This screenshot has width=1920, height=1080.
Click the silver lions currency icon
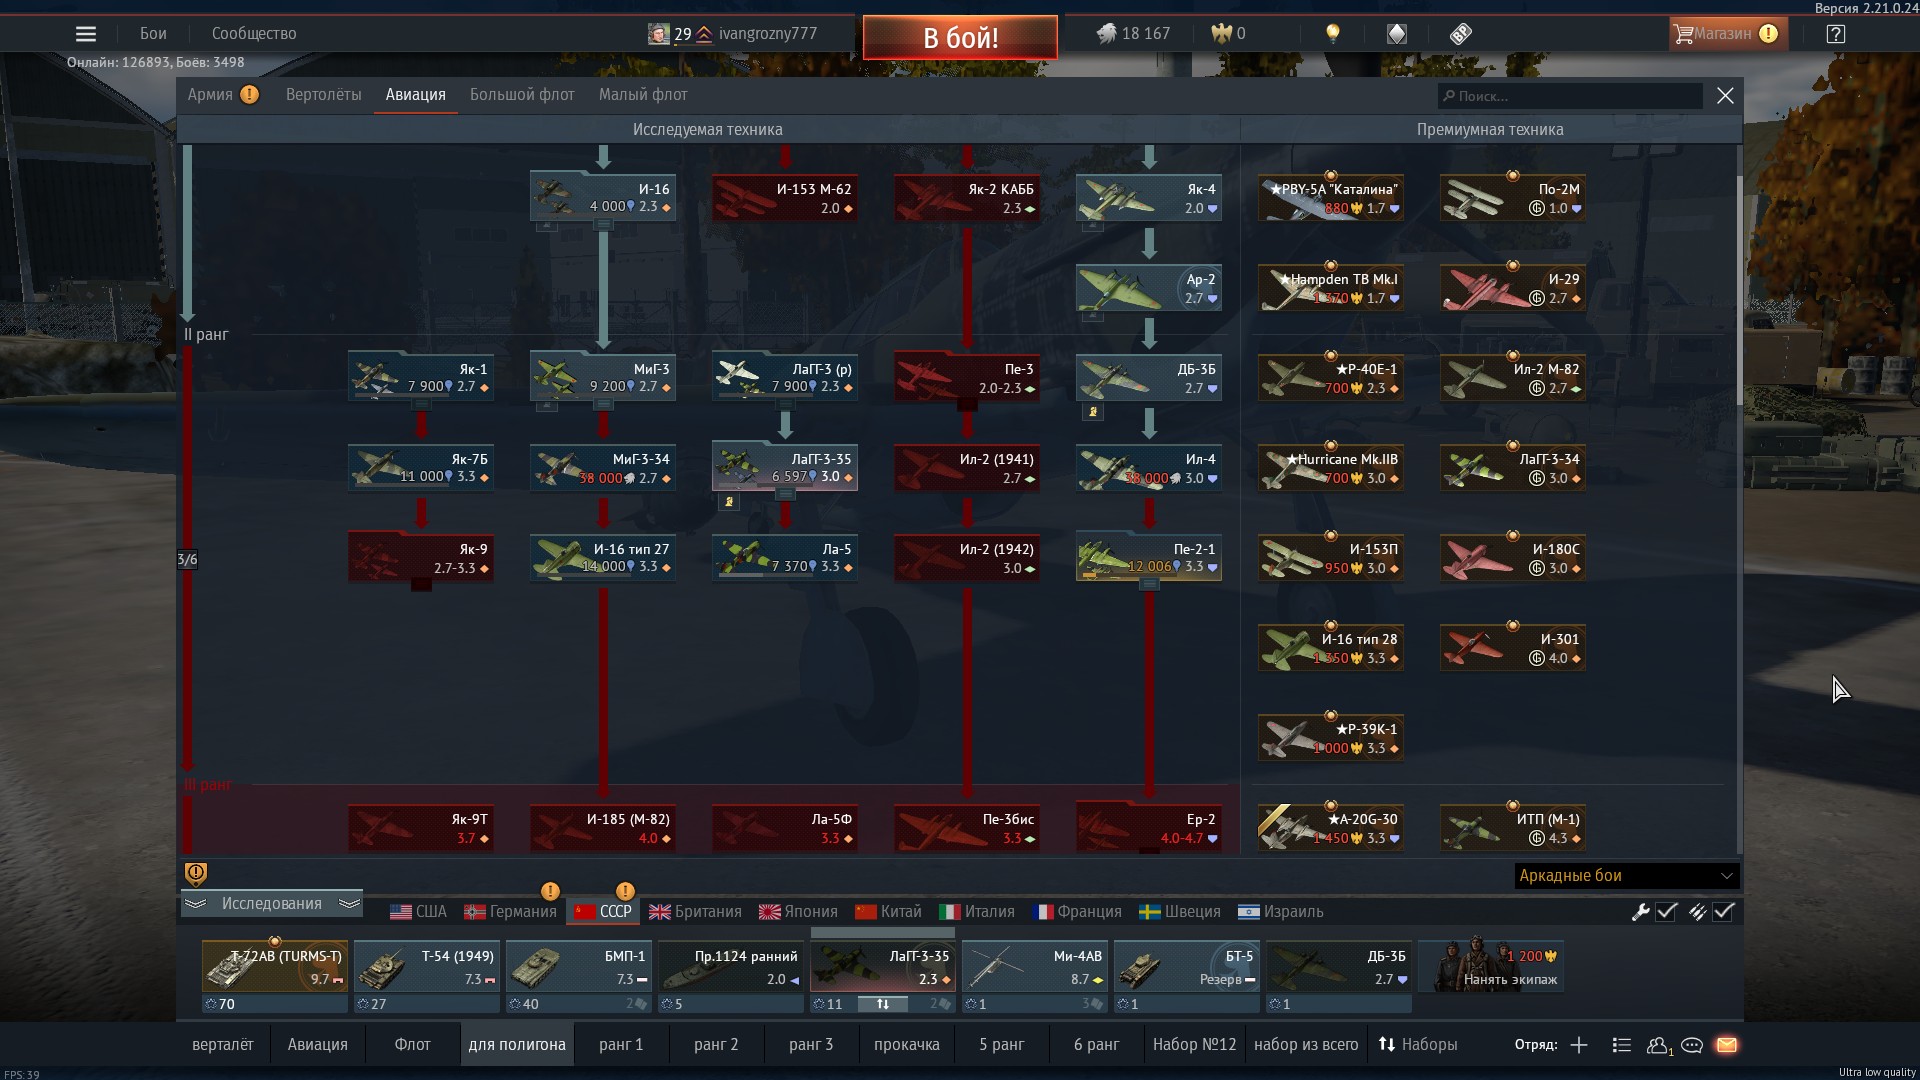point(1106,34)
